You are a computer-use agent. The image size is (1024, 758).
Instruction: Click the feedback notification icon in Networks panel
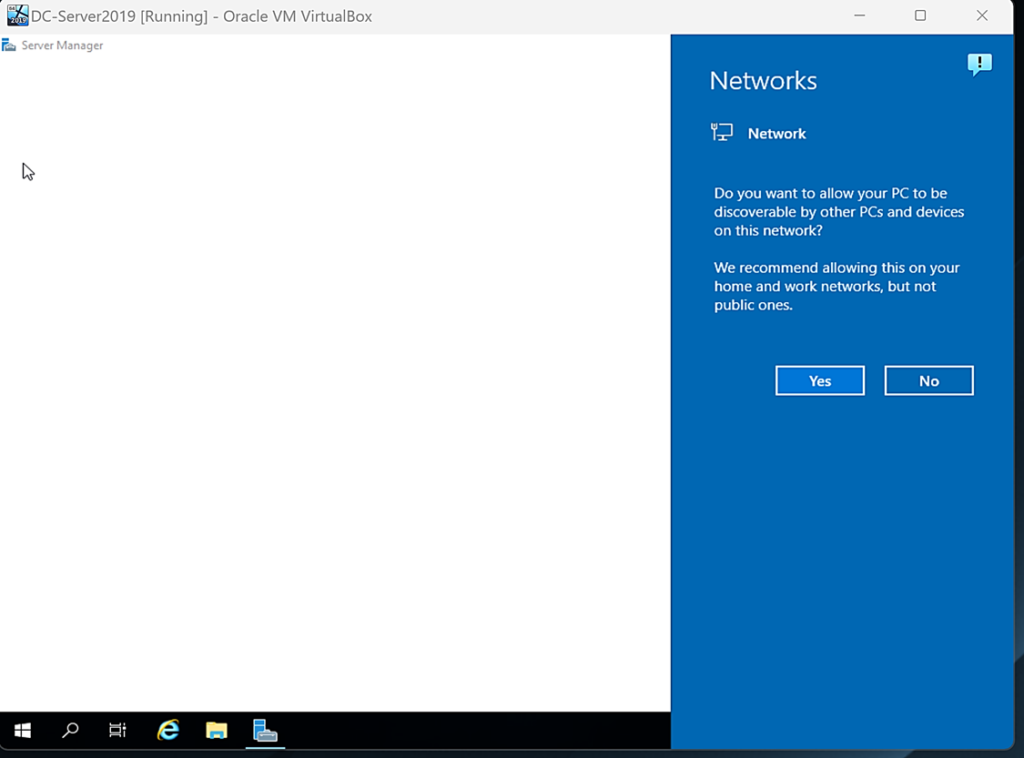pos(979,64)
